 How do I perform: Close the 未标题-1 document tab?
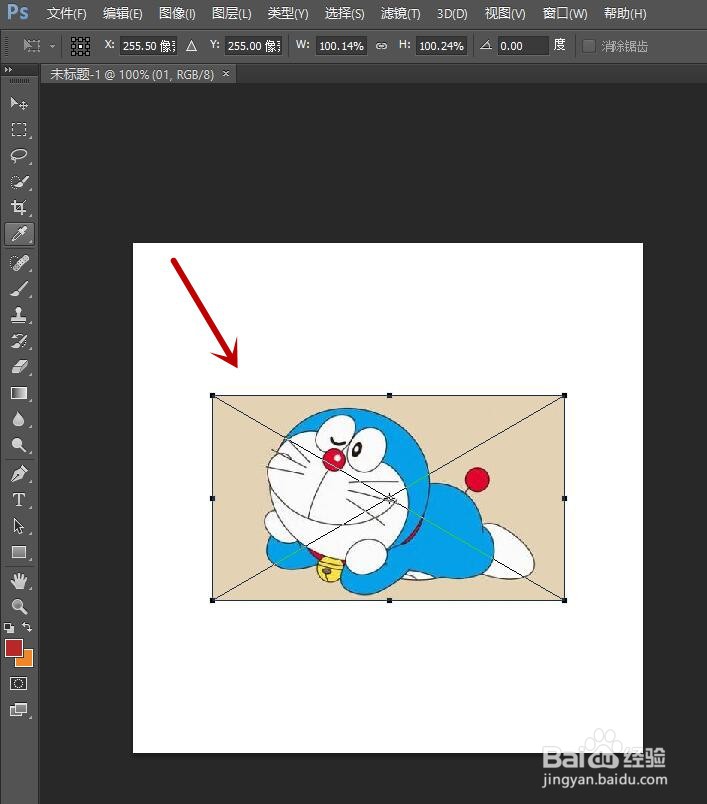(226, 74)
